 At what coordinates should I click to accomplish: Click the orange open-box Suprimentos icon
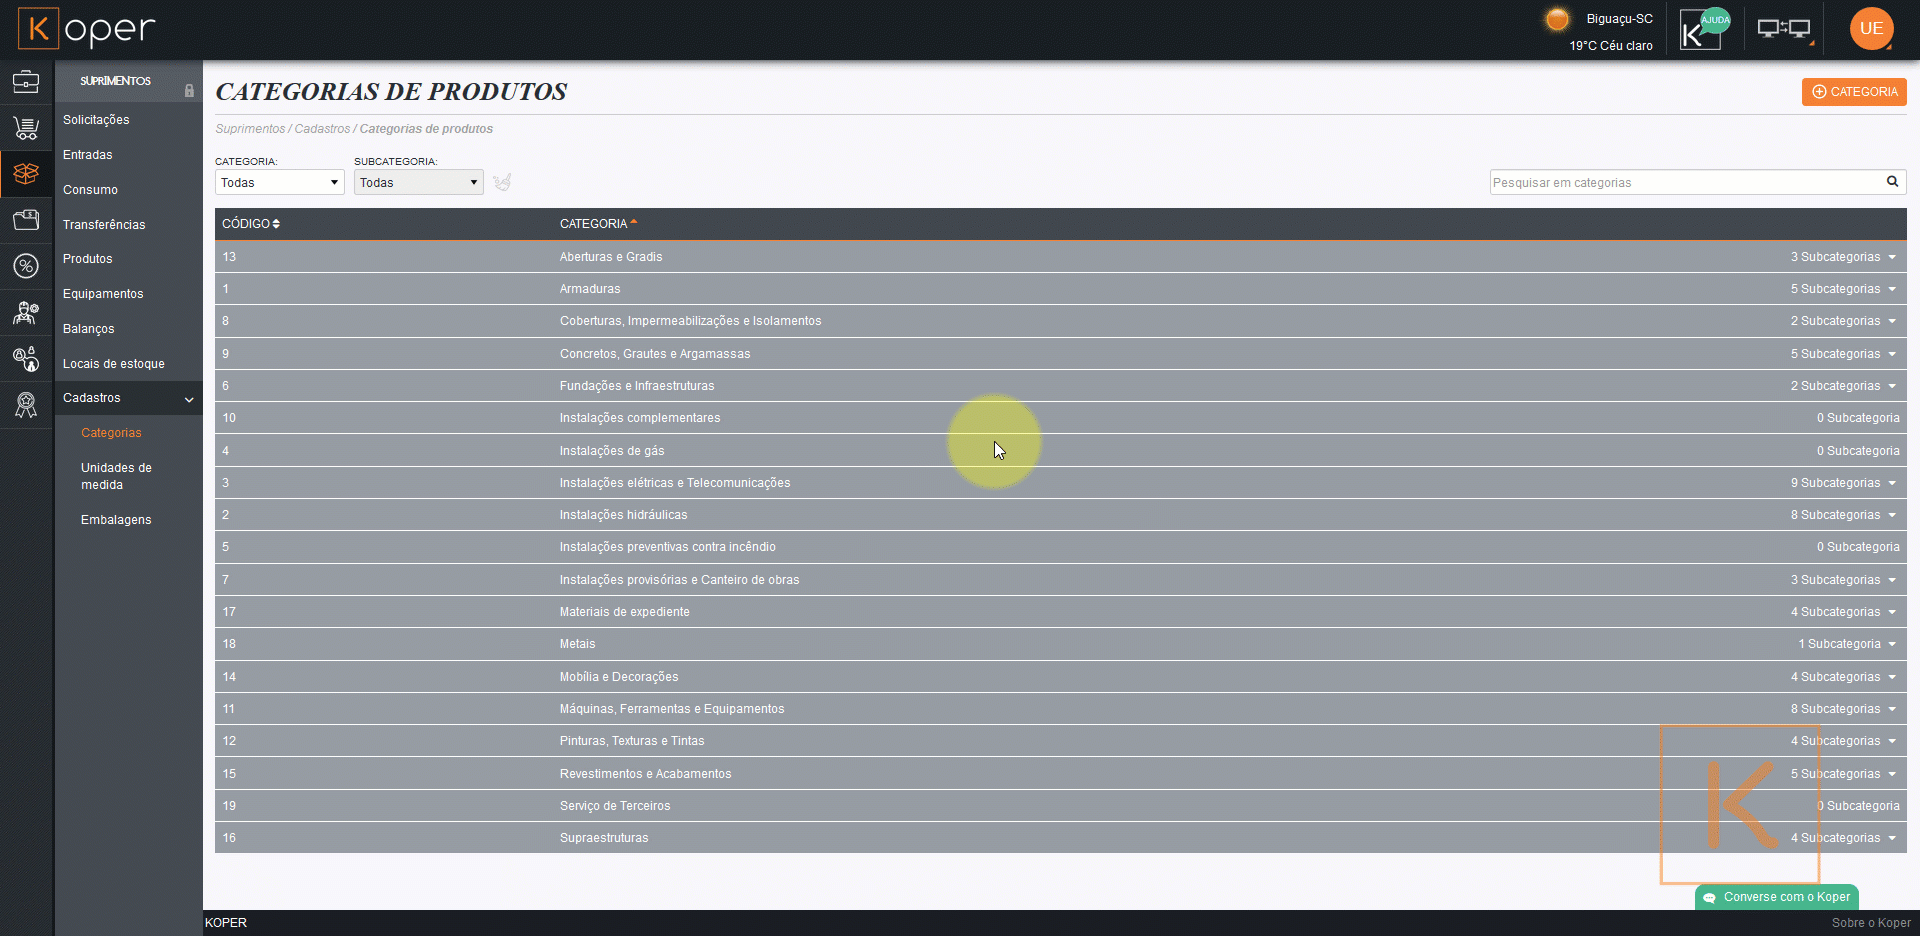coord(26,174)
